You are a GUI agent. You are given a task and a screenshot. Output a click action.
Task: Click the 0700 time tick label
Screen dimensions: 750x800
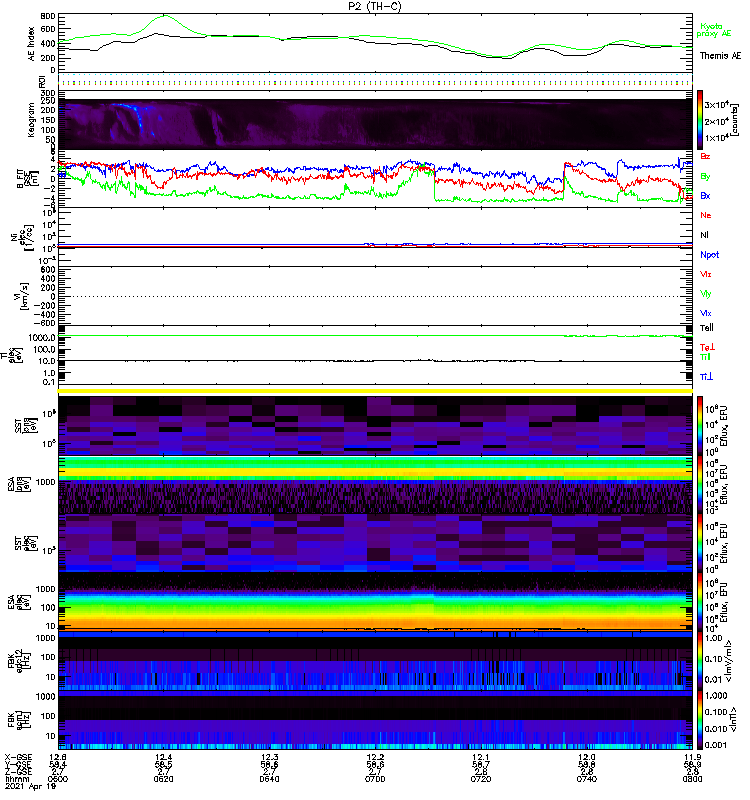[x=375, y=779]
